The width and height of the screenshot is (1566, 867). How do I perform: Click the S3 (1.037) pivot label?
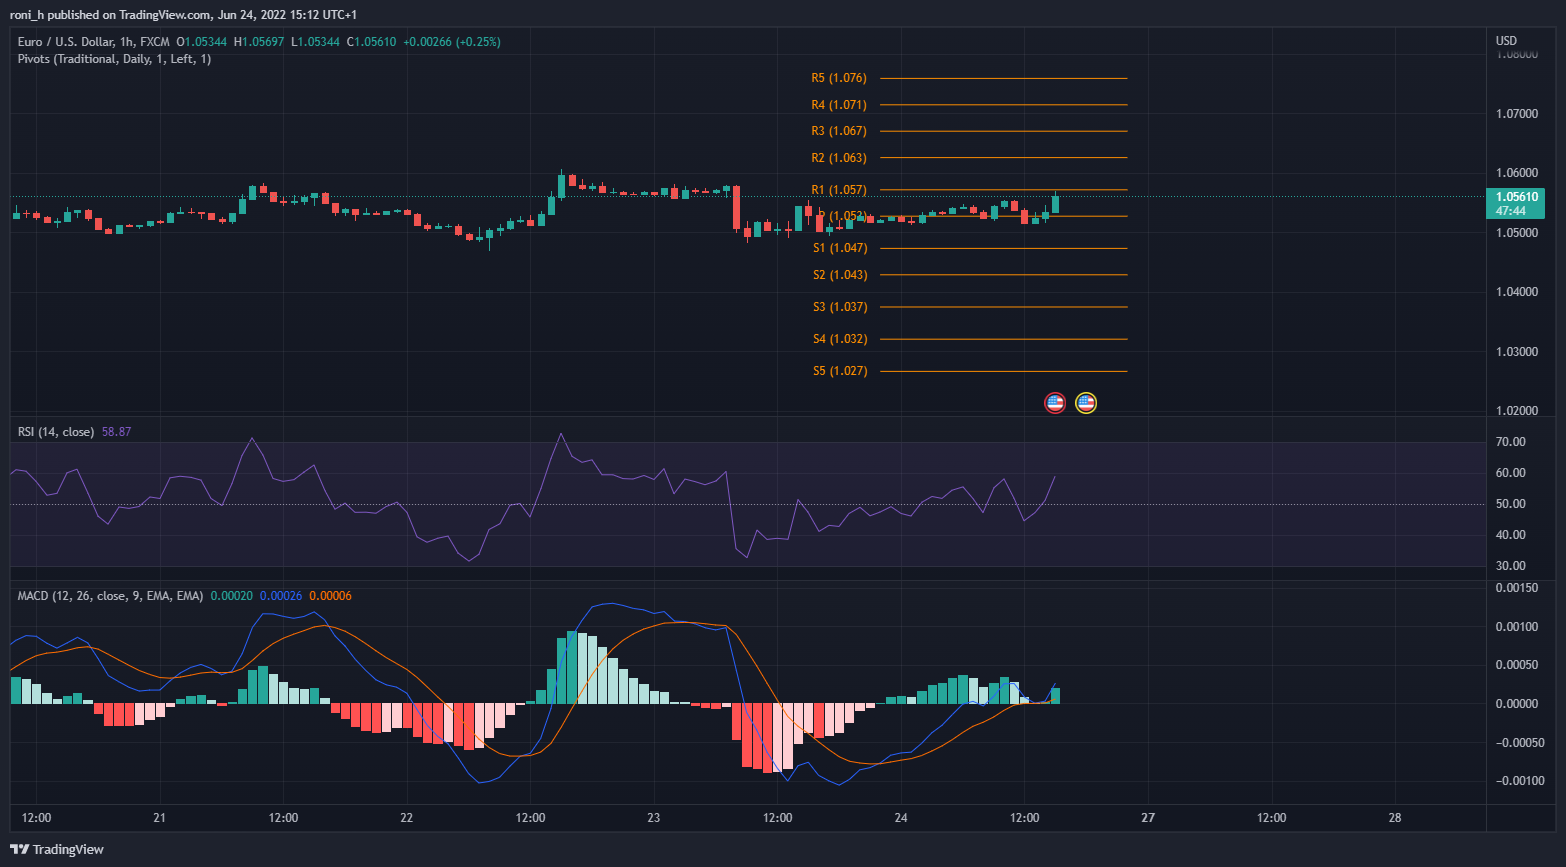(x=840, y=307)
